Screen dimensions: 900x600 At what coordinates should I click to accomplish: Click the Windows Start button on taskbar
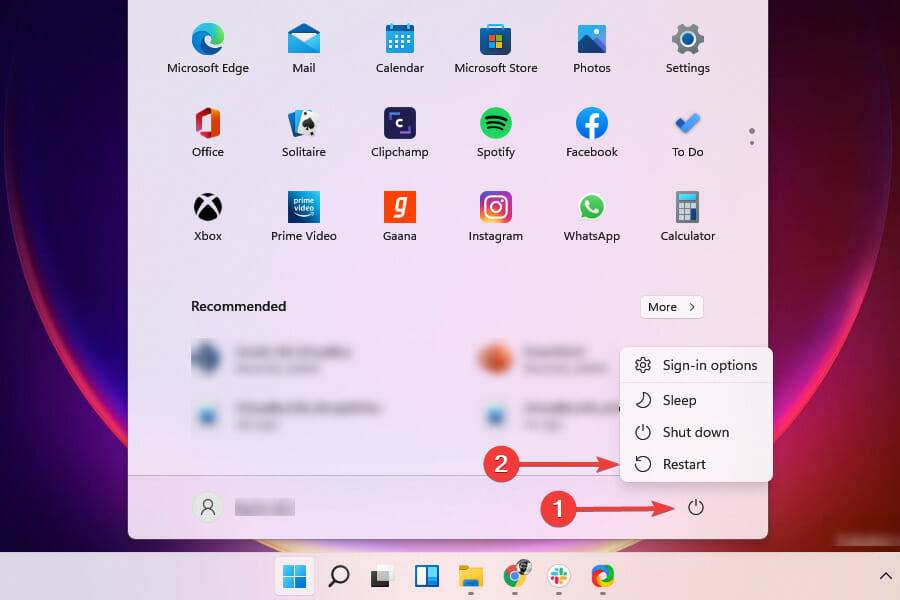294,576
